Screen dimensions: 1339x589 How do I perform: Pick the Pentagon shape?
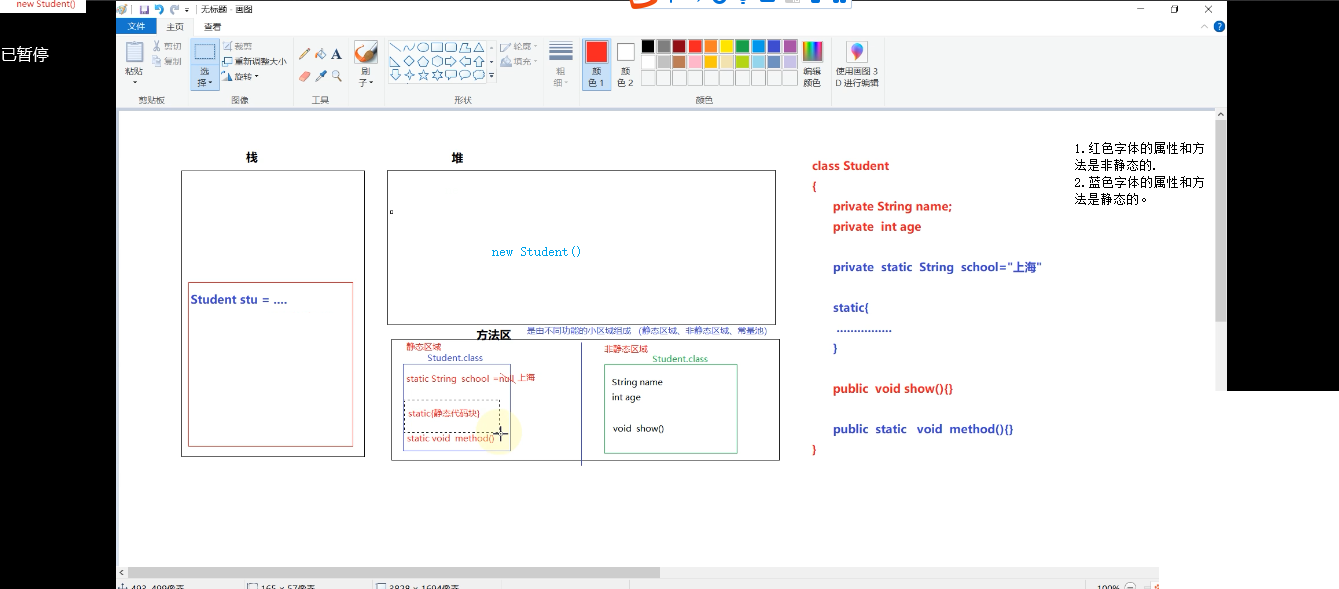coord(423,61)
